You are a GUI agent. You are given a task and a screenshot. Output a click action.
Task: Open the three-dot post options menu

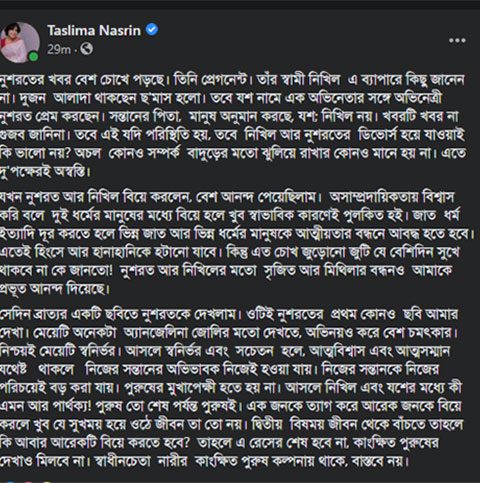pyautogui.click(x=457, y=41)
